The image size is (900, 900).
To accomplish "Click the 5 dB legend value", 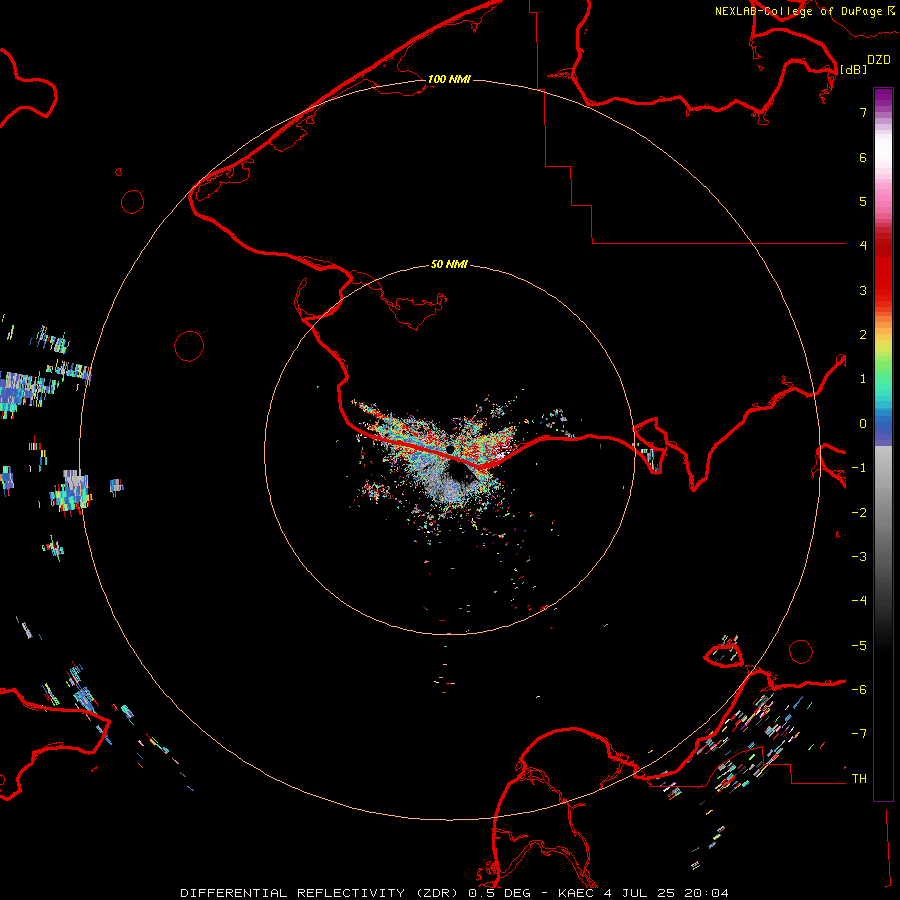I will click(863, 201).
